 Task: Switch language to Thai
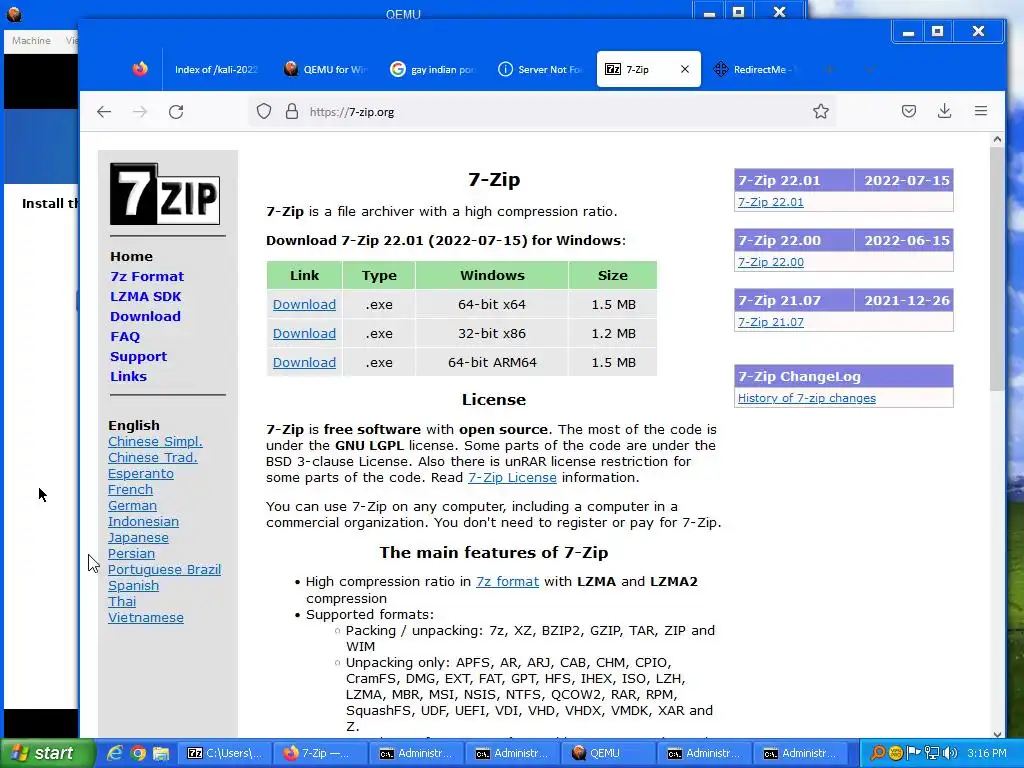click(x=122, y=601)
